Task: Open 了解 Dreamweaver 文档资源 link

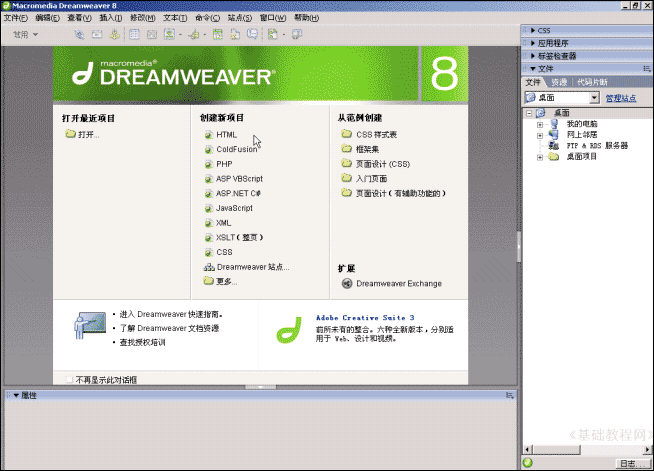Action: pyautogui.click(x=169, y=328)
